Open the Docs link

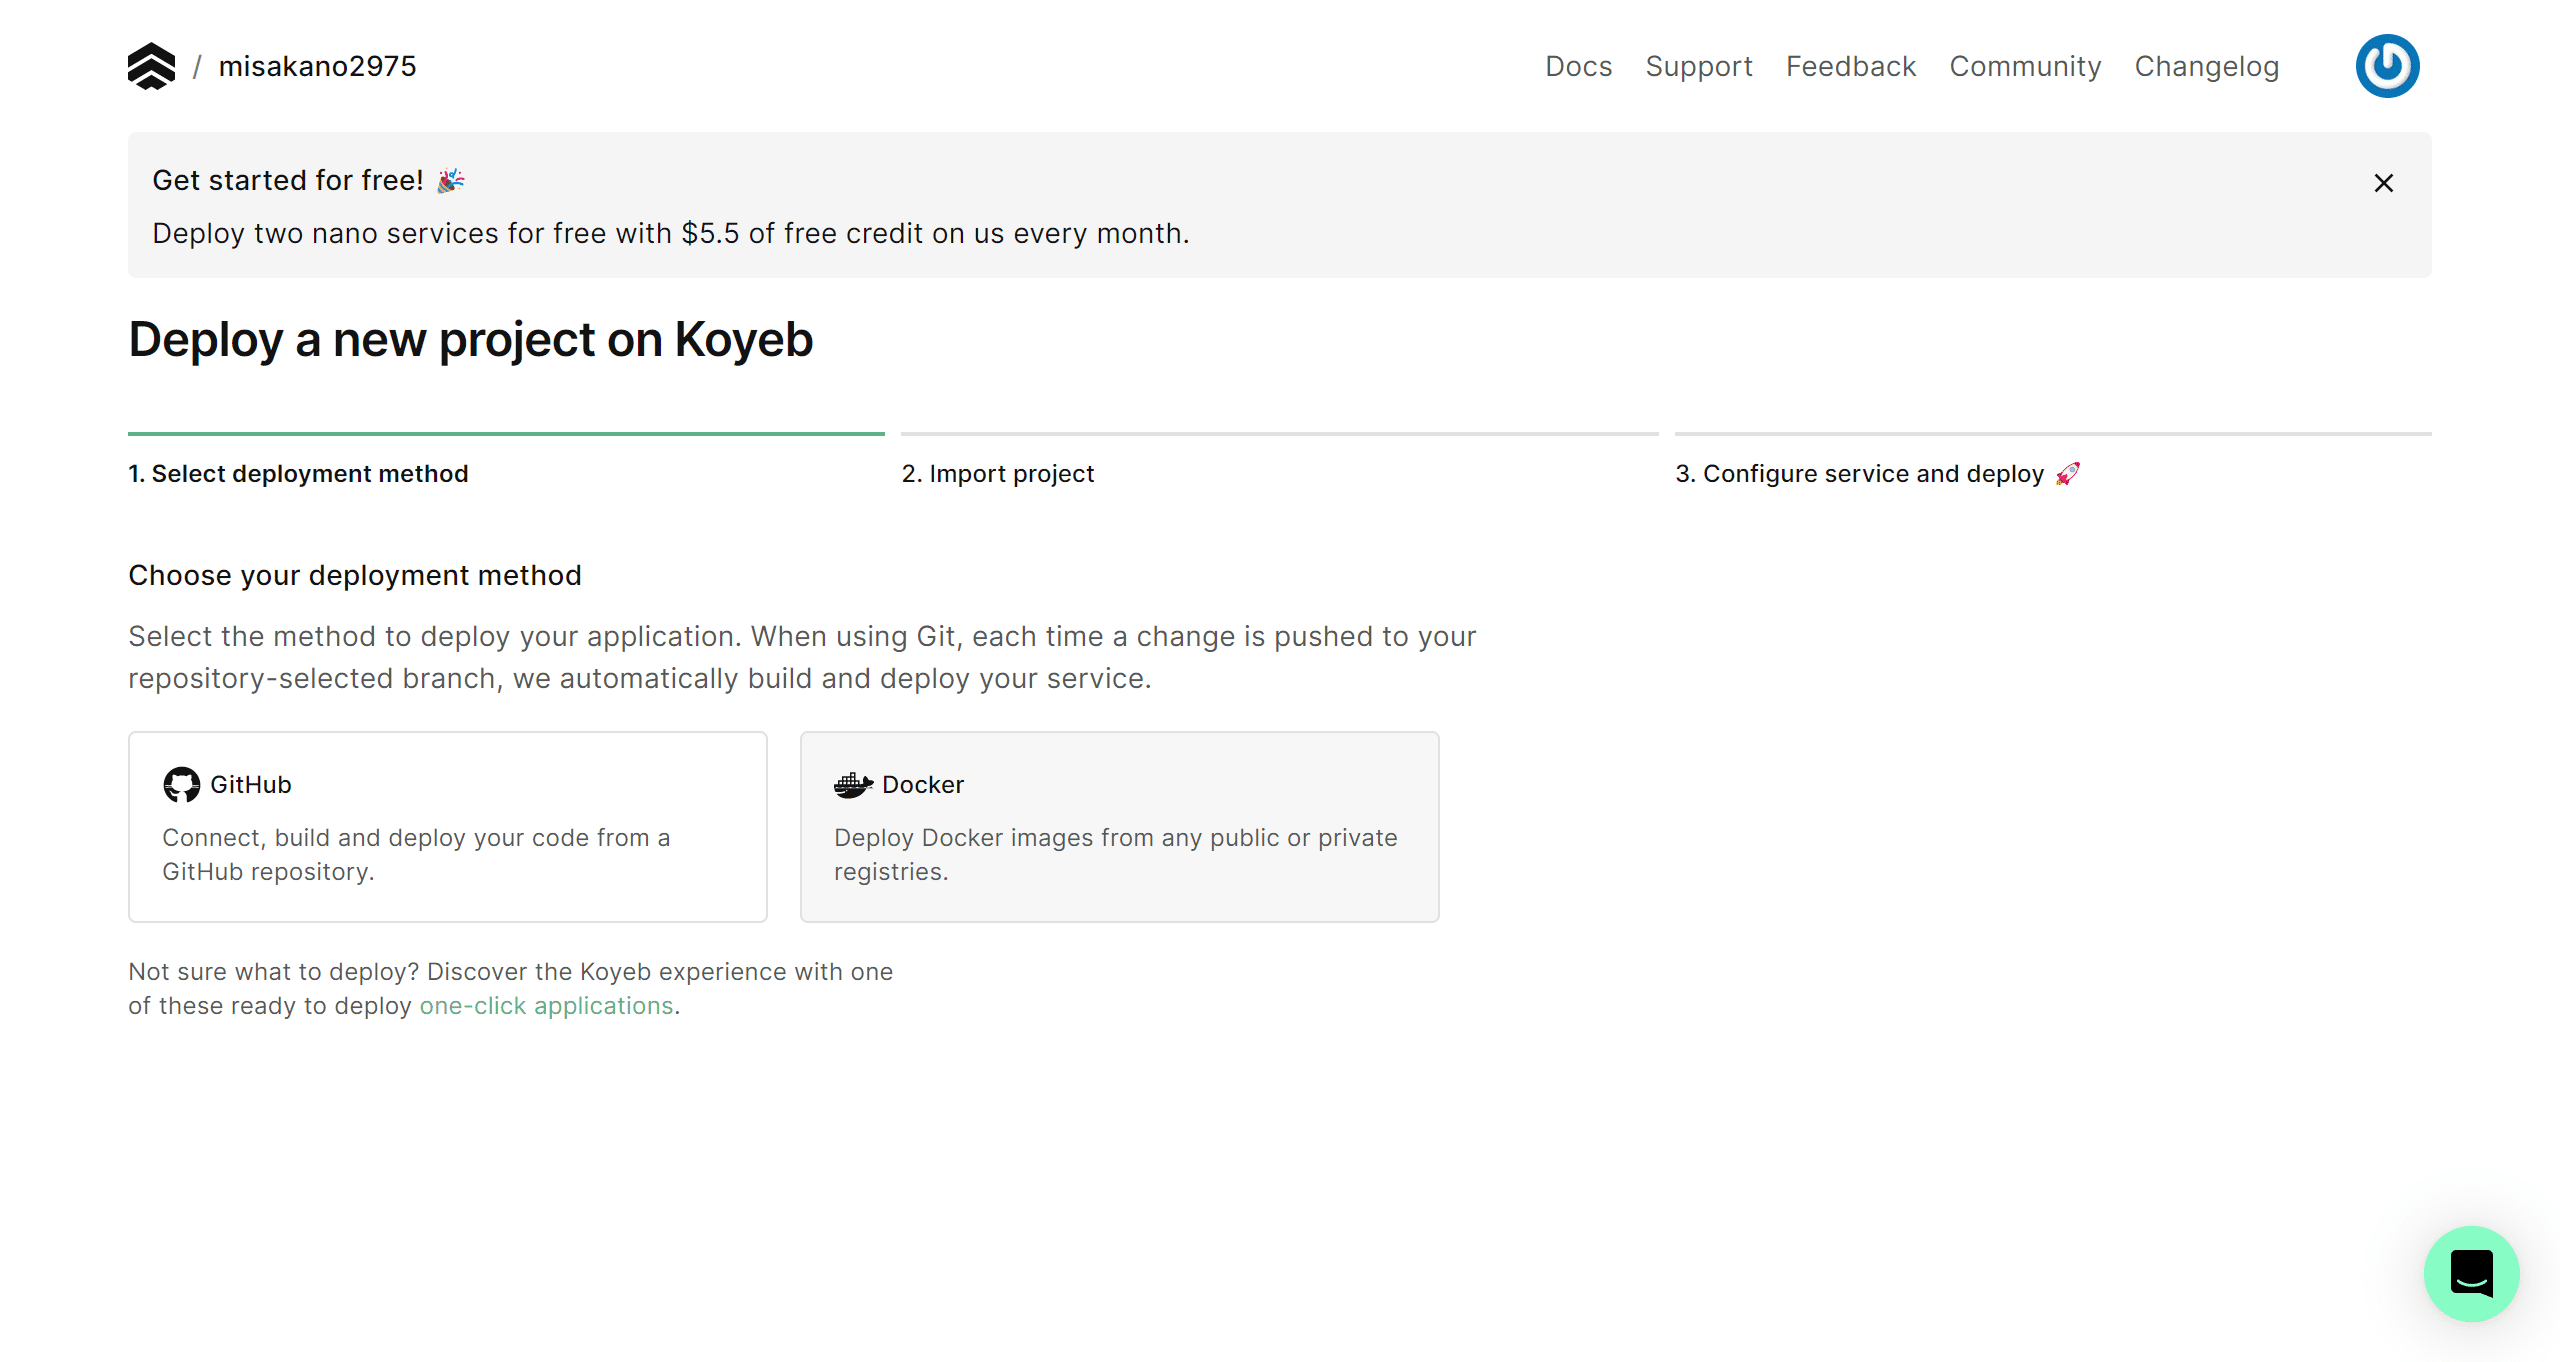click(x=1578, y=66)
